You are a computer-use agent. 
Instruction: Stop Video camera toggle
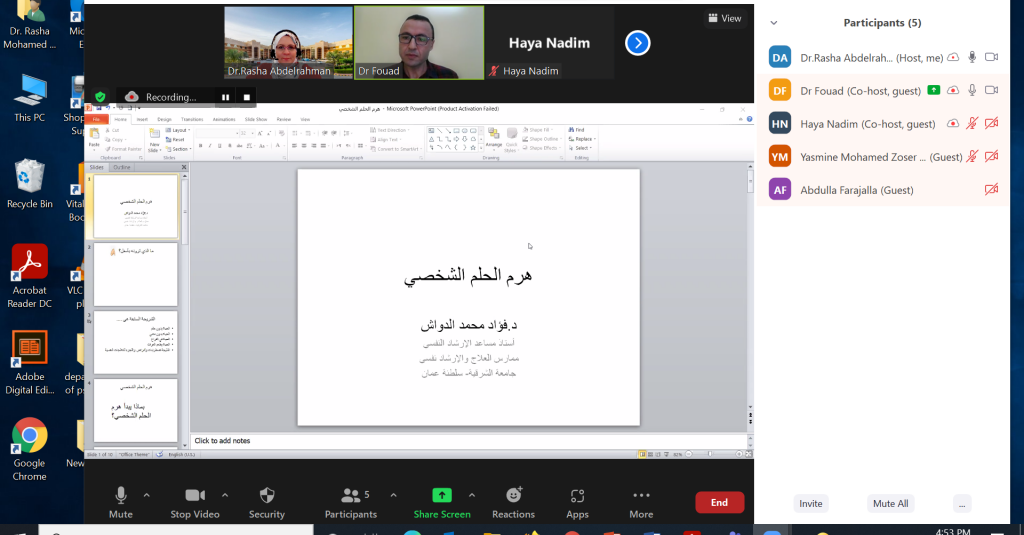[194, 496]
